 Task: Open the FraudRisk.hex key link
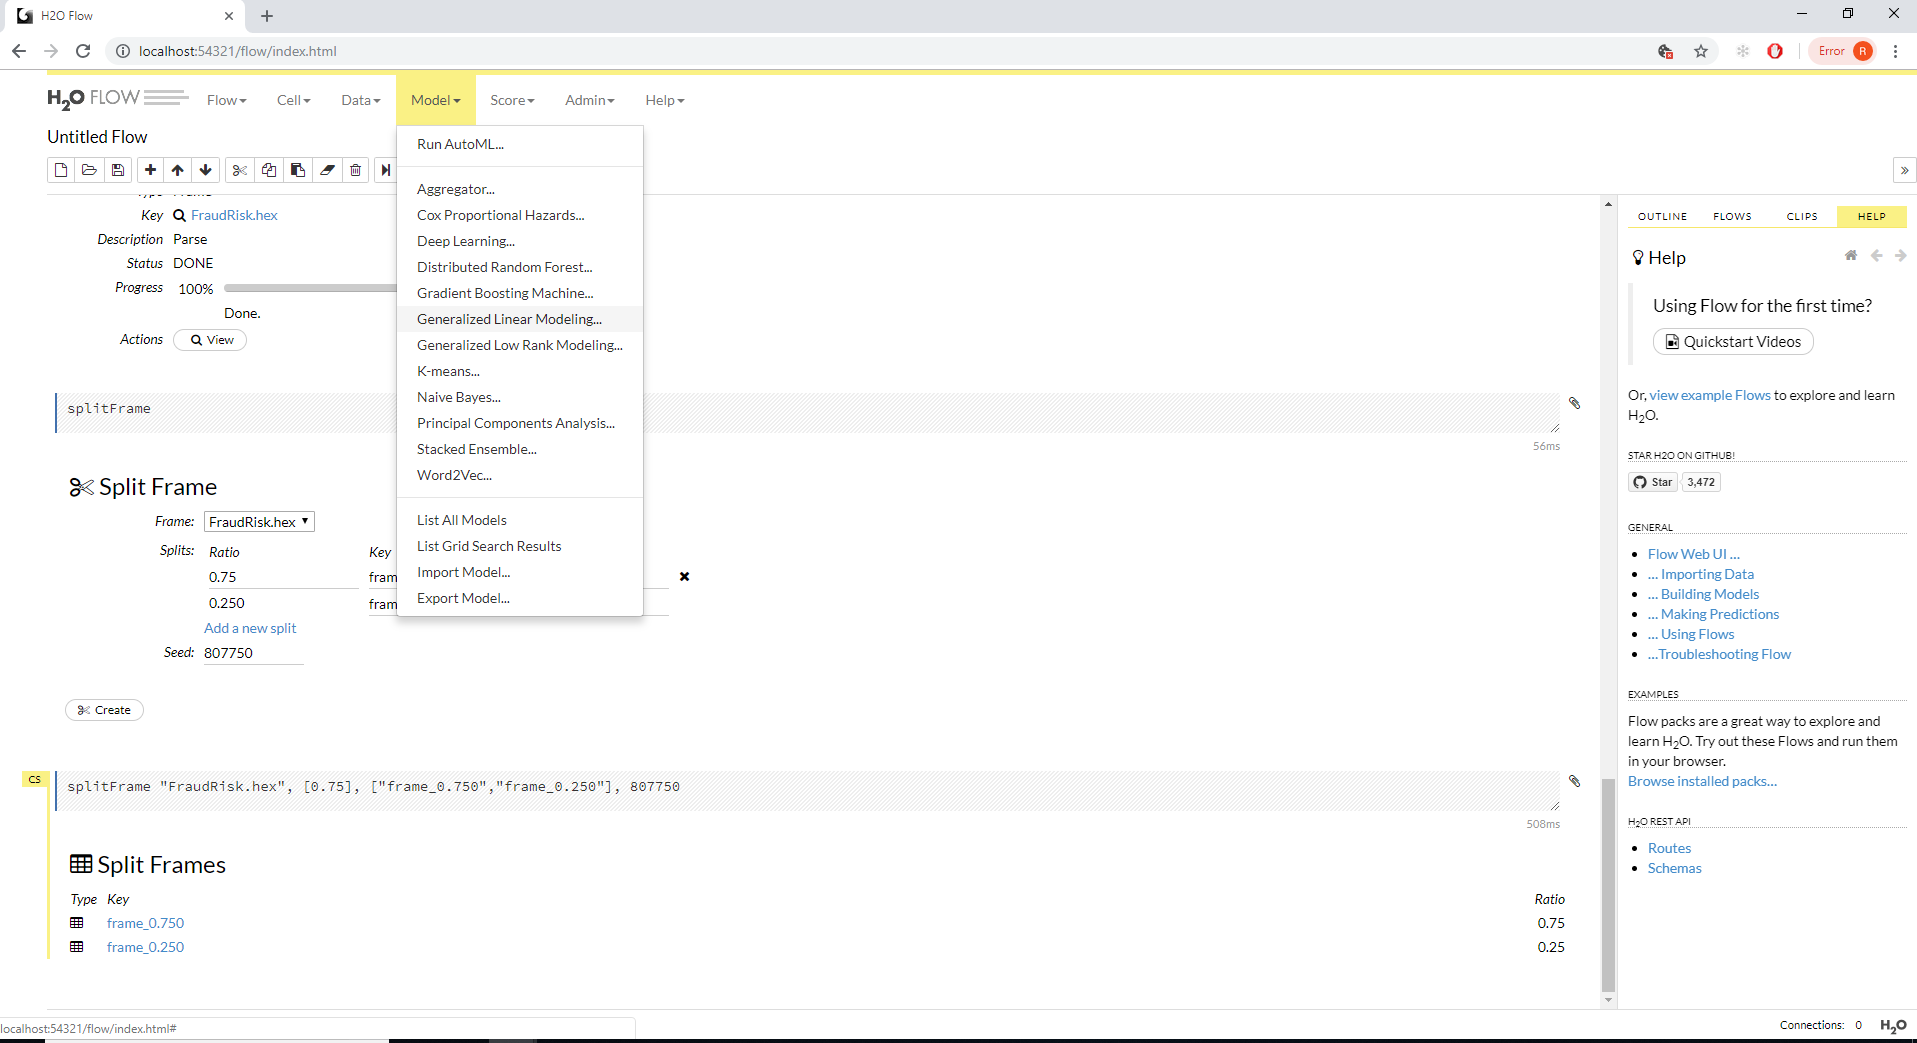tap(234, 215)
